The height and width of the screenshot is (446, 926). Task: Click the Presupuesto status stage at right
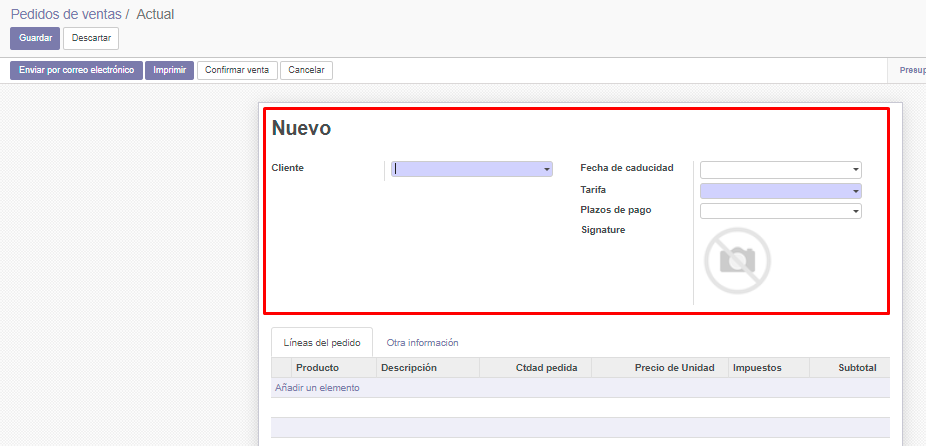tap(912, 71)
